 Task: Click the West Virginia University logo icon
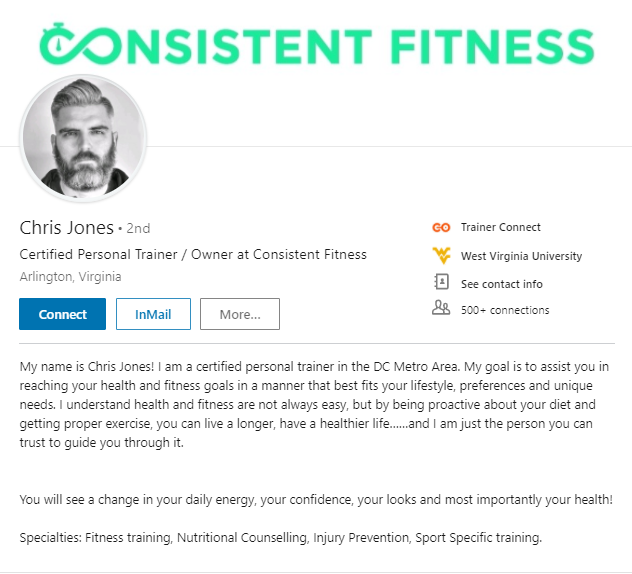click(x=441, y=256)
